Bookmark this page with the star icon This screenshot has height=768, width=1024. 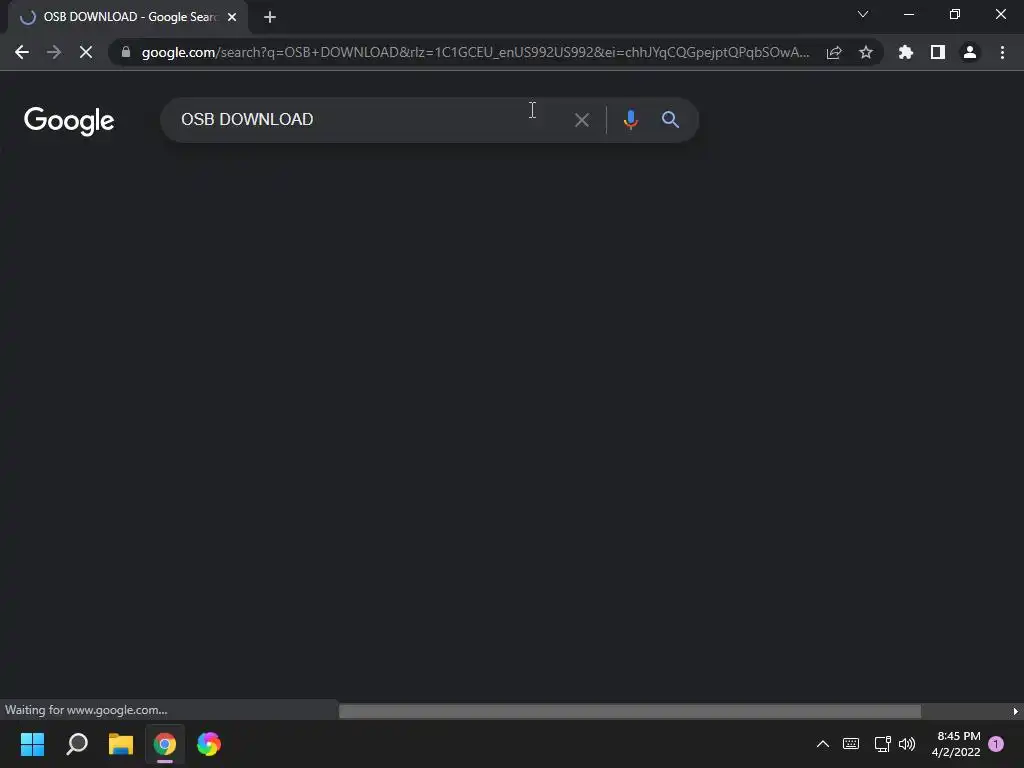coord(865,52)
